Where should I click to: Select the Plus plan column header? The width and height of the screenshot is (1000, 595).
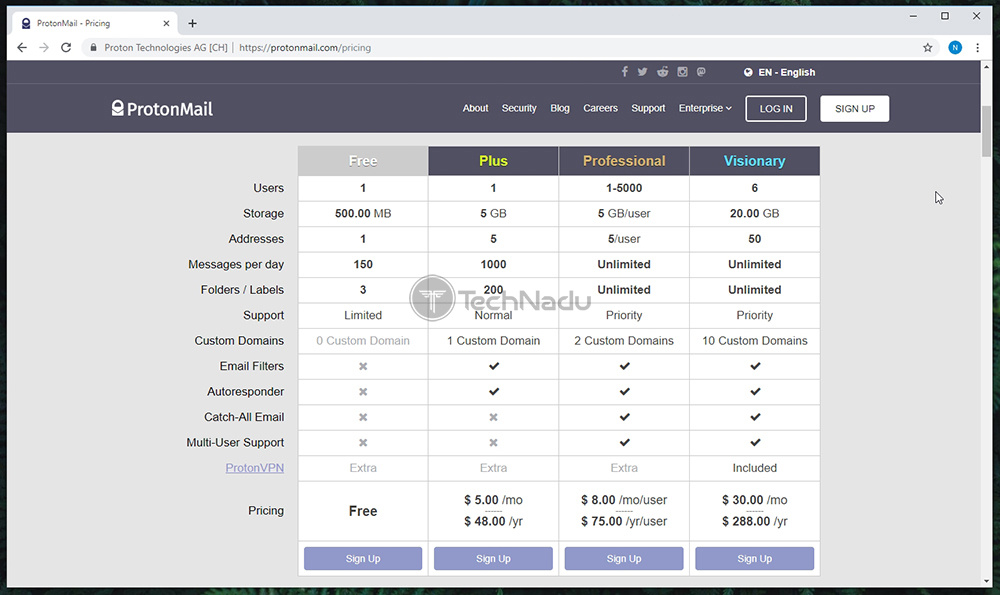tap(493, 161)
